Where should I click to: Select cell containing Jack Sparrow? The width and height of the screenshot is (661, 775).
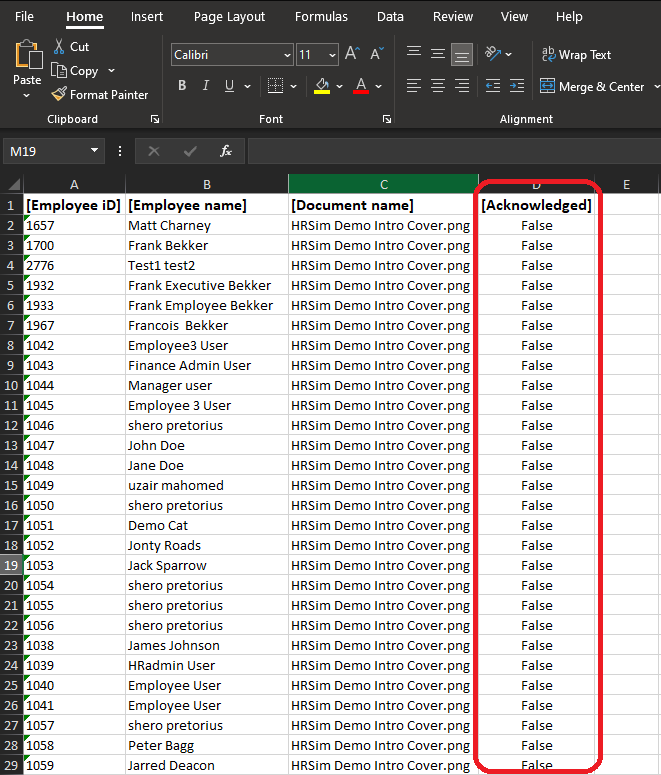(x=207, y=565)
